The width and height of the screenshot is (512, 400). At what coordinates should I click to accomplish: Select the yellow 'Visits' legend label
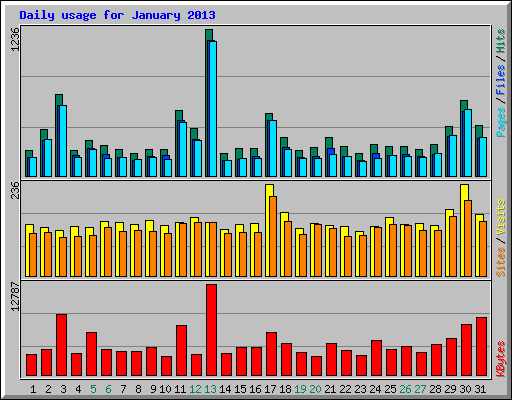click(x=500, y=217)
